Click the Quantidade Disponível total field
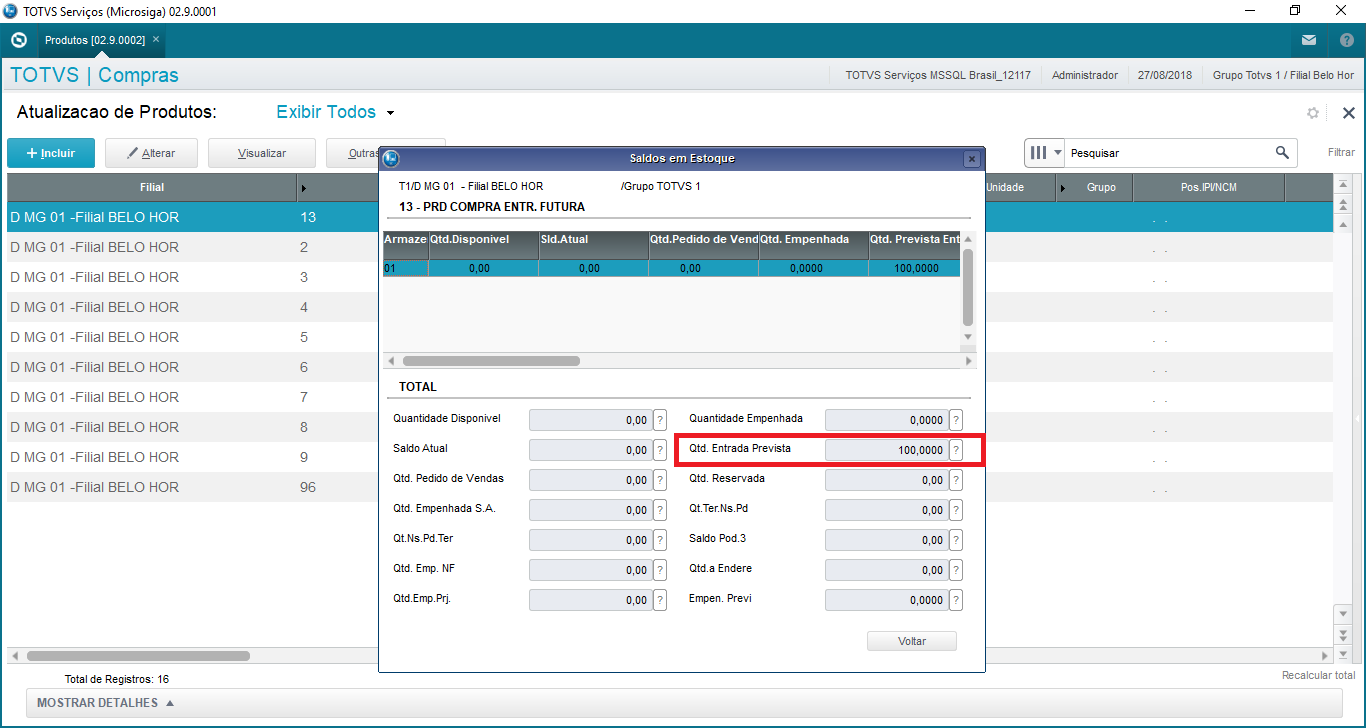The height and width of the screenshot is (728, 1366). (590, 420)
